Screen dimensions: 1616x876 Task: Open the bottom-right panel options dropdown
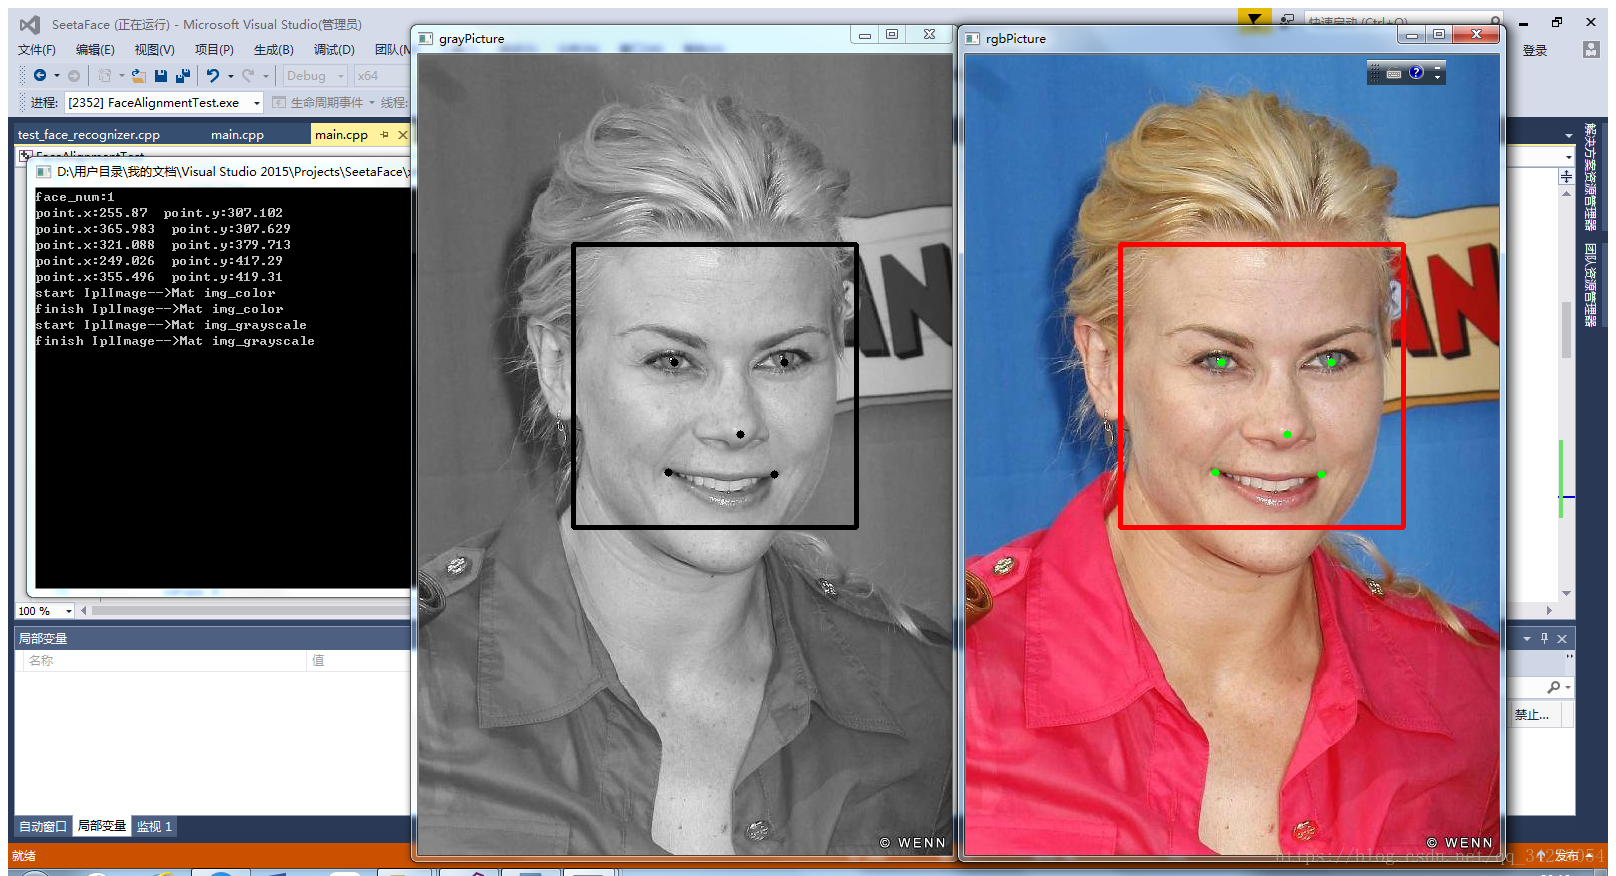pyautogui.click(x=1527, y=638)
